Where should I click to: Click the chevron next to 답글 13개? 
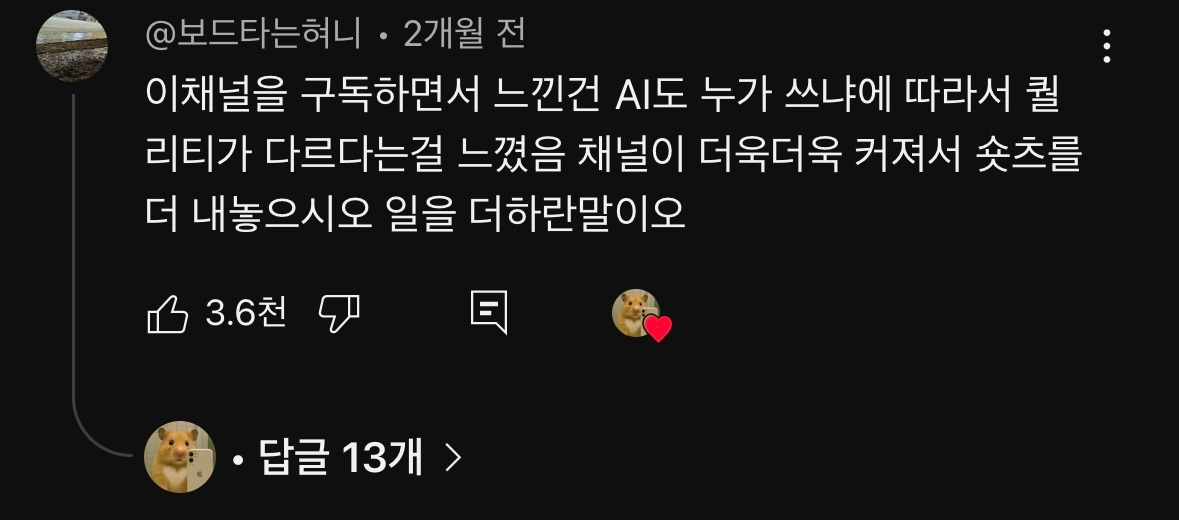pyautogui.click(x=452, y=457)
